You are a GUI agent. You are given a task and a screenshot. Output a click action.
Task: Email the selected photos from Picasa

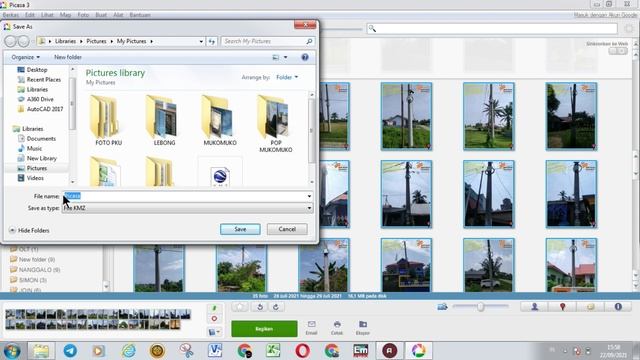coord(311,327)
